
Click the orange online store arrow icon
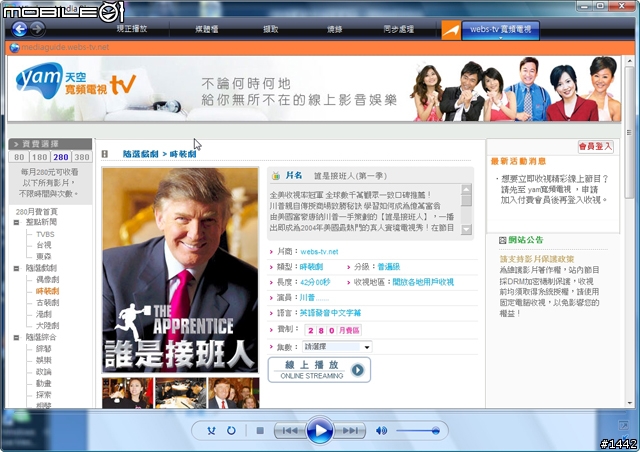point(451,30)
